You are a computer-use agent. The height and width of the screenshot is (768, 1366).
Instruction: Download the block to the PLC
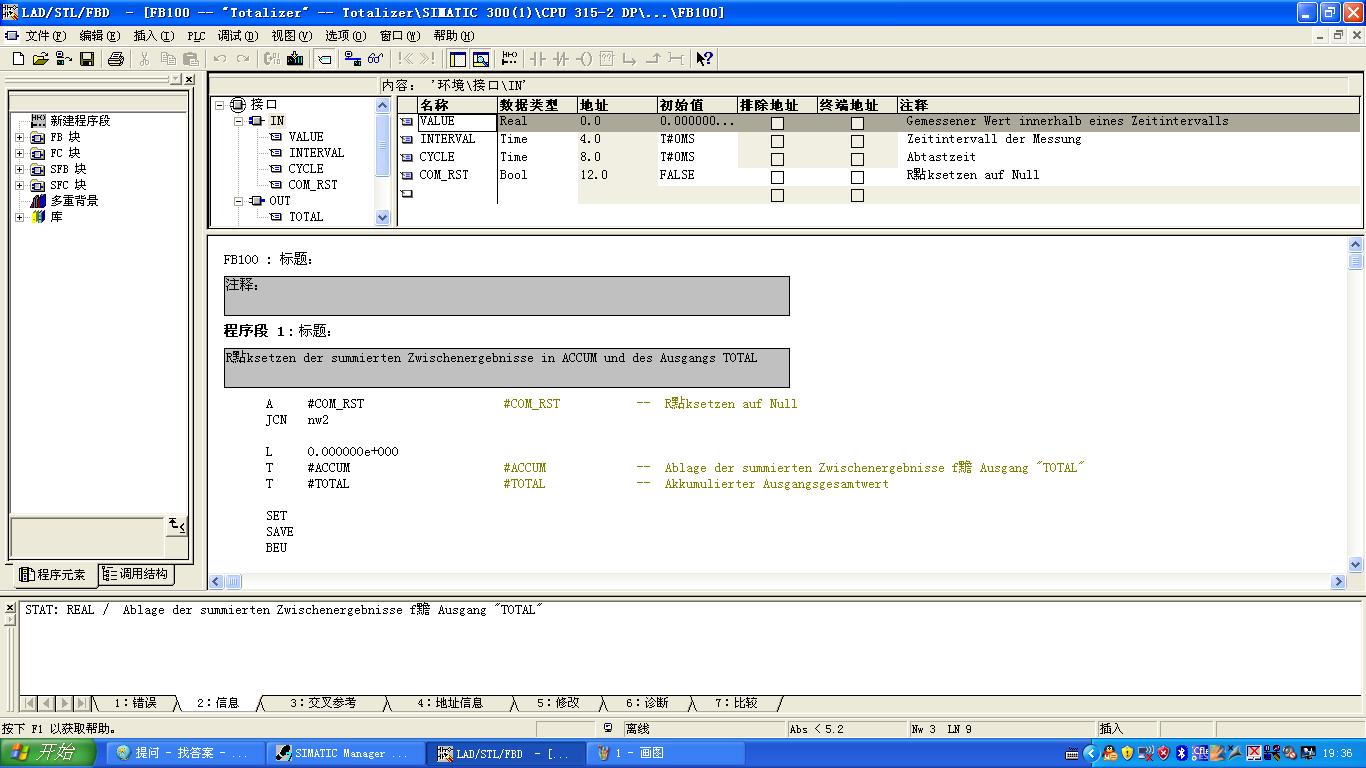[295, 59]
